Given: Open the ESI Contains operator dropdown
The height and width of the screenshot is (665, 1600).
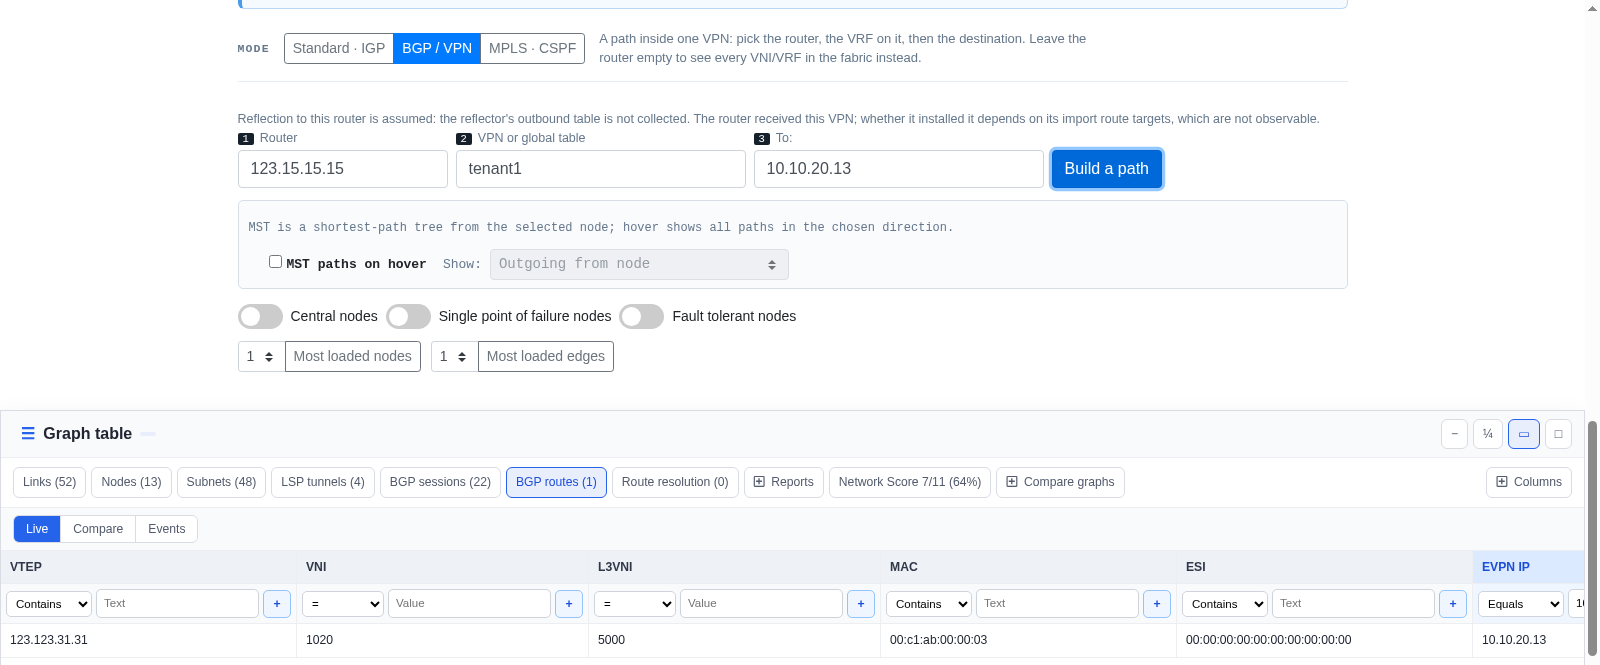Looking at the screenshot, I should coord(1225,604).
